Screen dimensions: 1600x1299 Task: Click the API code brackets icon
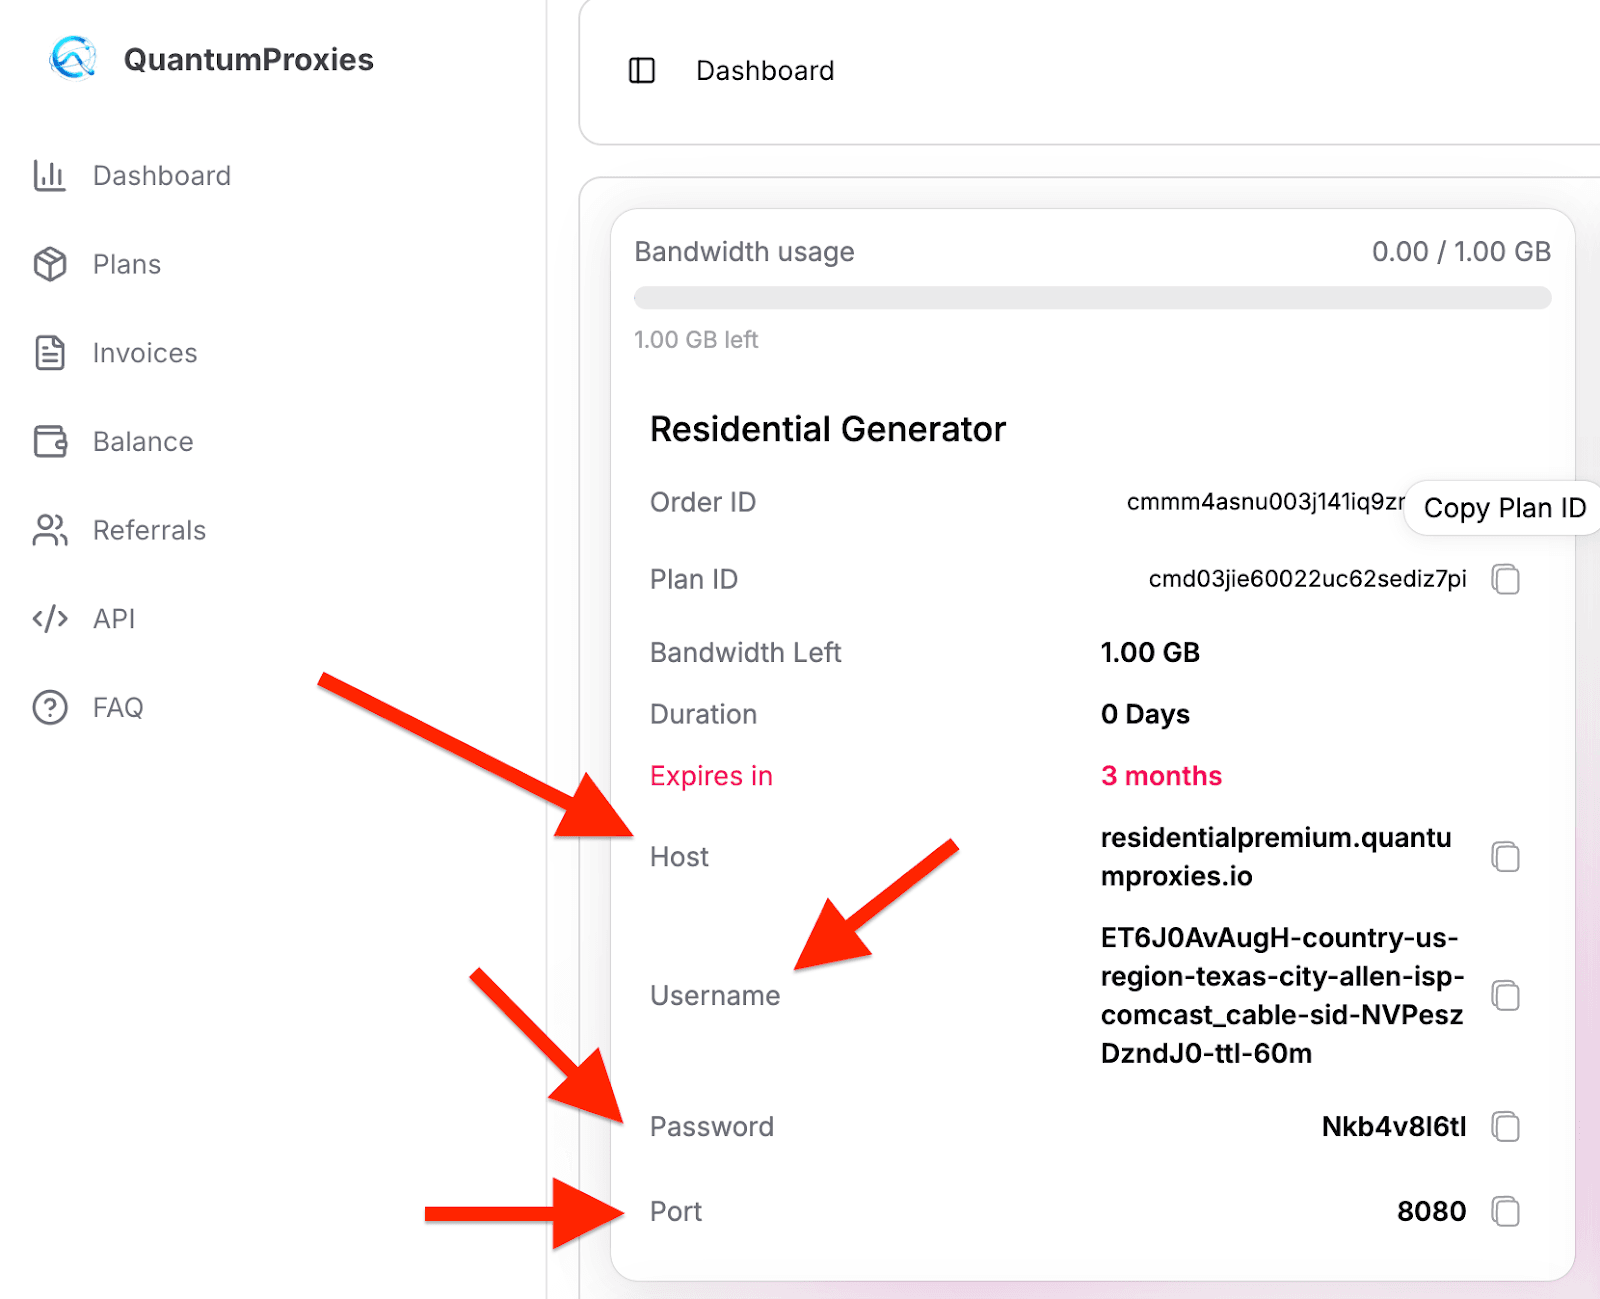click(49, 619)
